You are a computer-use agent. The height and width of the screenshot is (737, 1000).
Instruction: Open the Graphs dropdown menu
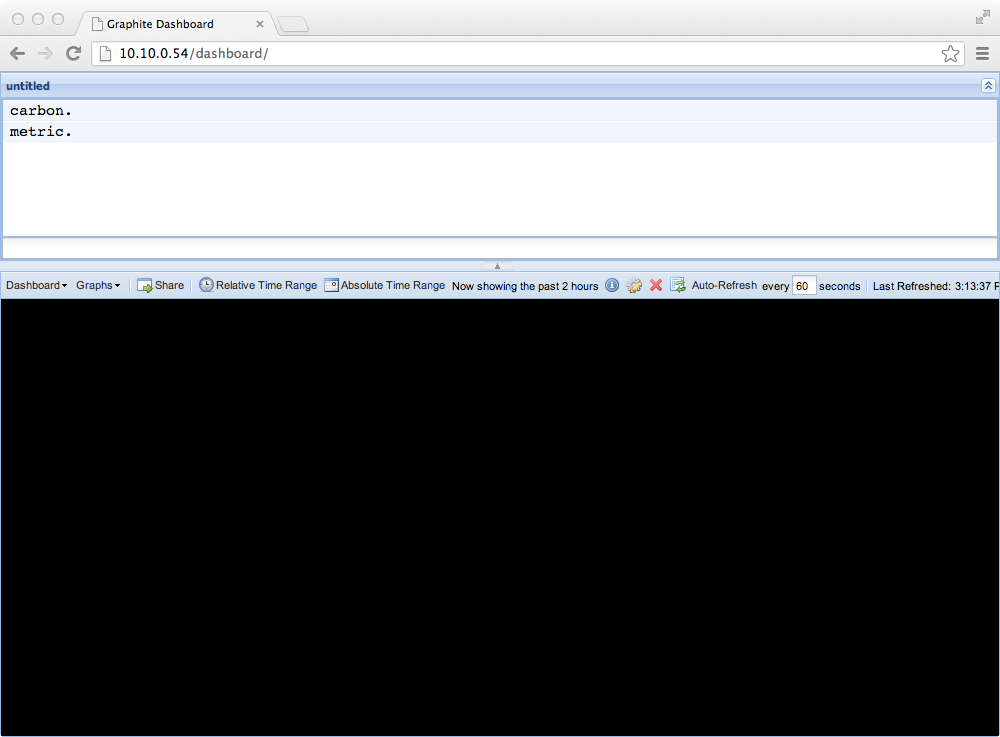click(x=98, y=286)
